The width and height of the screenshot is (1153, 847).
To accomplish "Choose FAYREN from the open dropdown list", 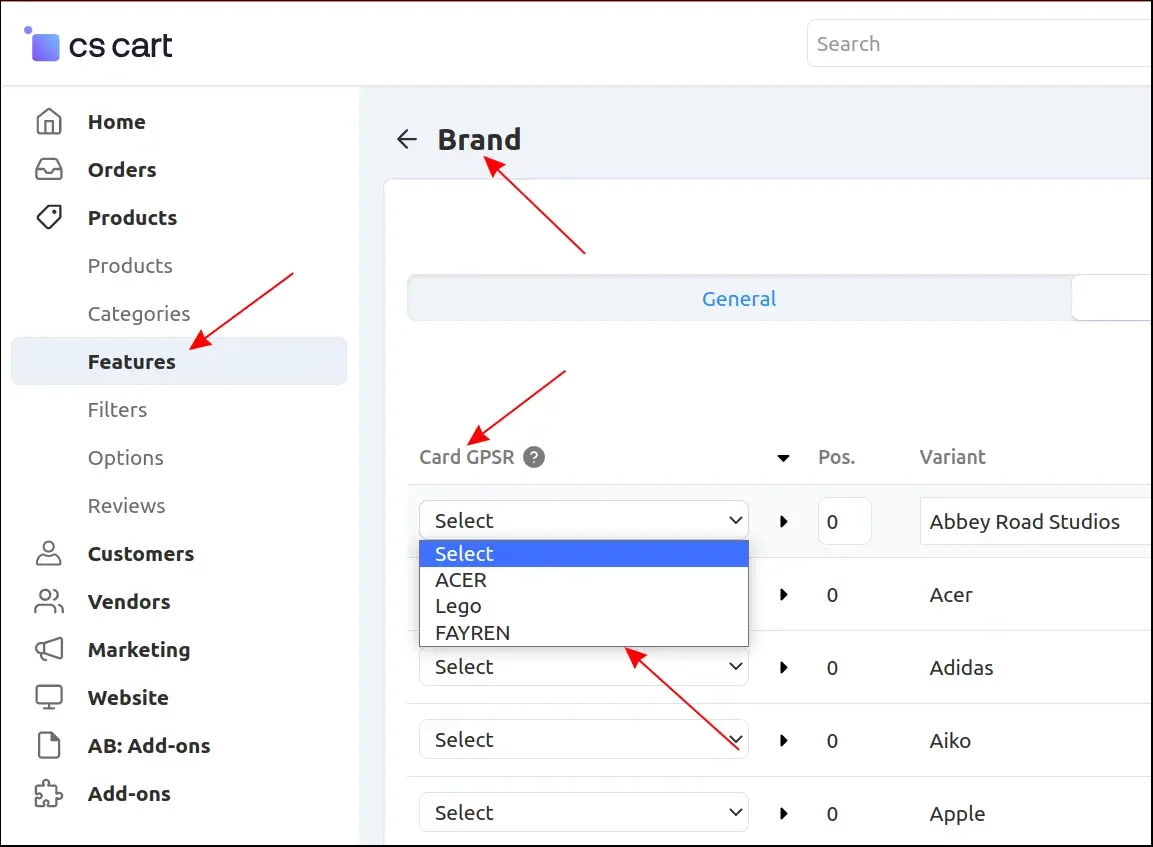I will [x=473, y=632].
